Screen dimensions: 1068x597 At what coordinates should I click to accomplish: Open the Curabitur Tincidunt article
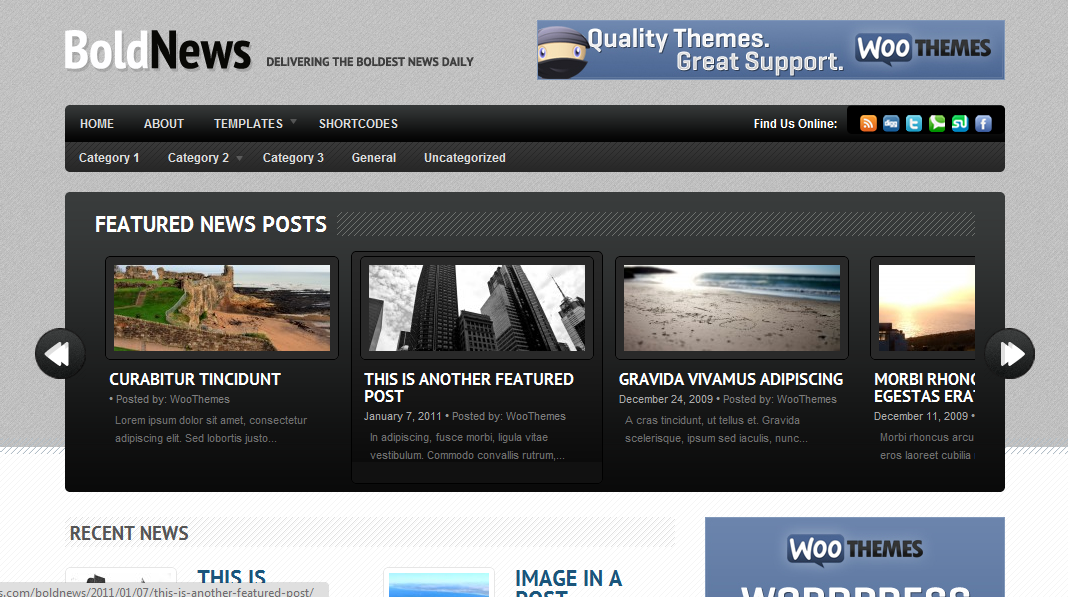(194, 379)
